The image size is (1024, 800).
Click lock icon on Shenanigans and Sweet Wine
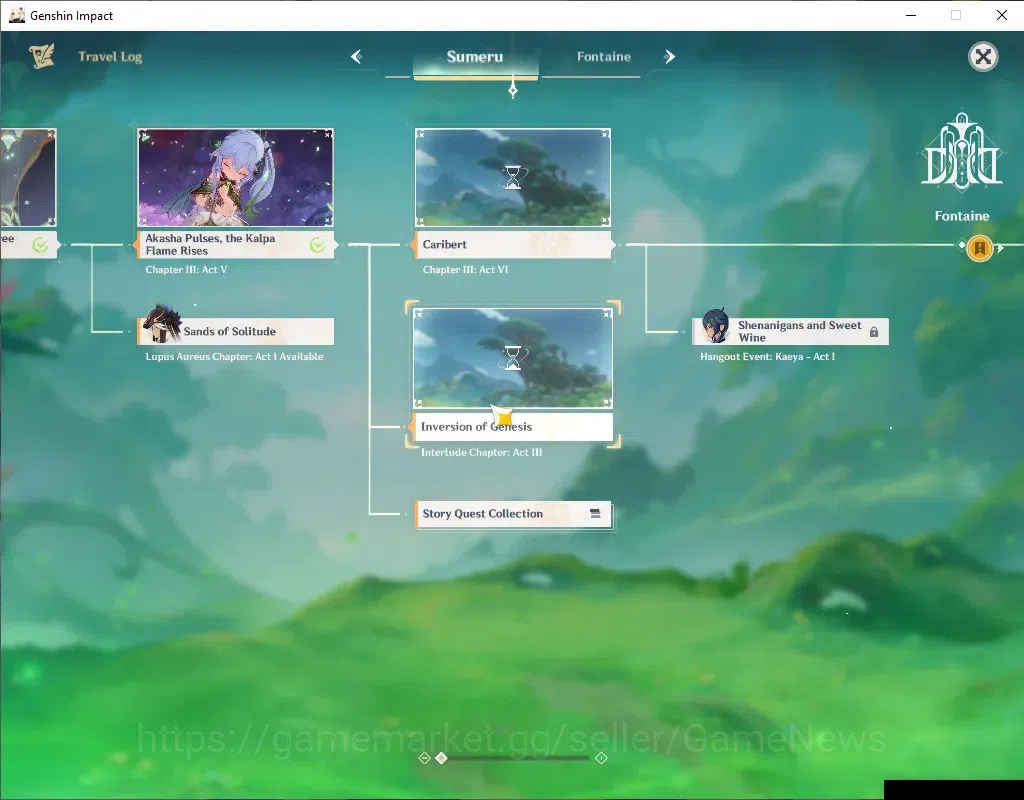(874, 332)
